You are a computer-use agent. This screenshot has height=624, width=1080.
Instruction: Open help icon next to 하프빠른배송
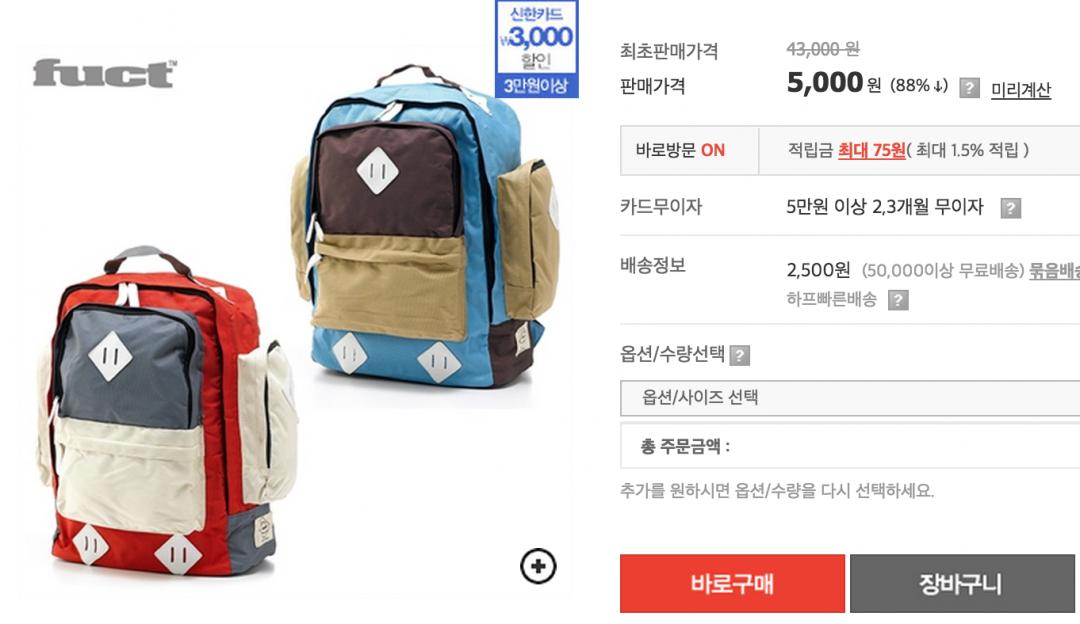(897, 300)
